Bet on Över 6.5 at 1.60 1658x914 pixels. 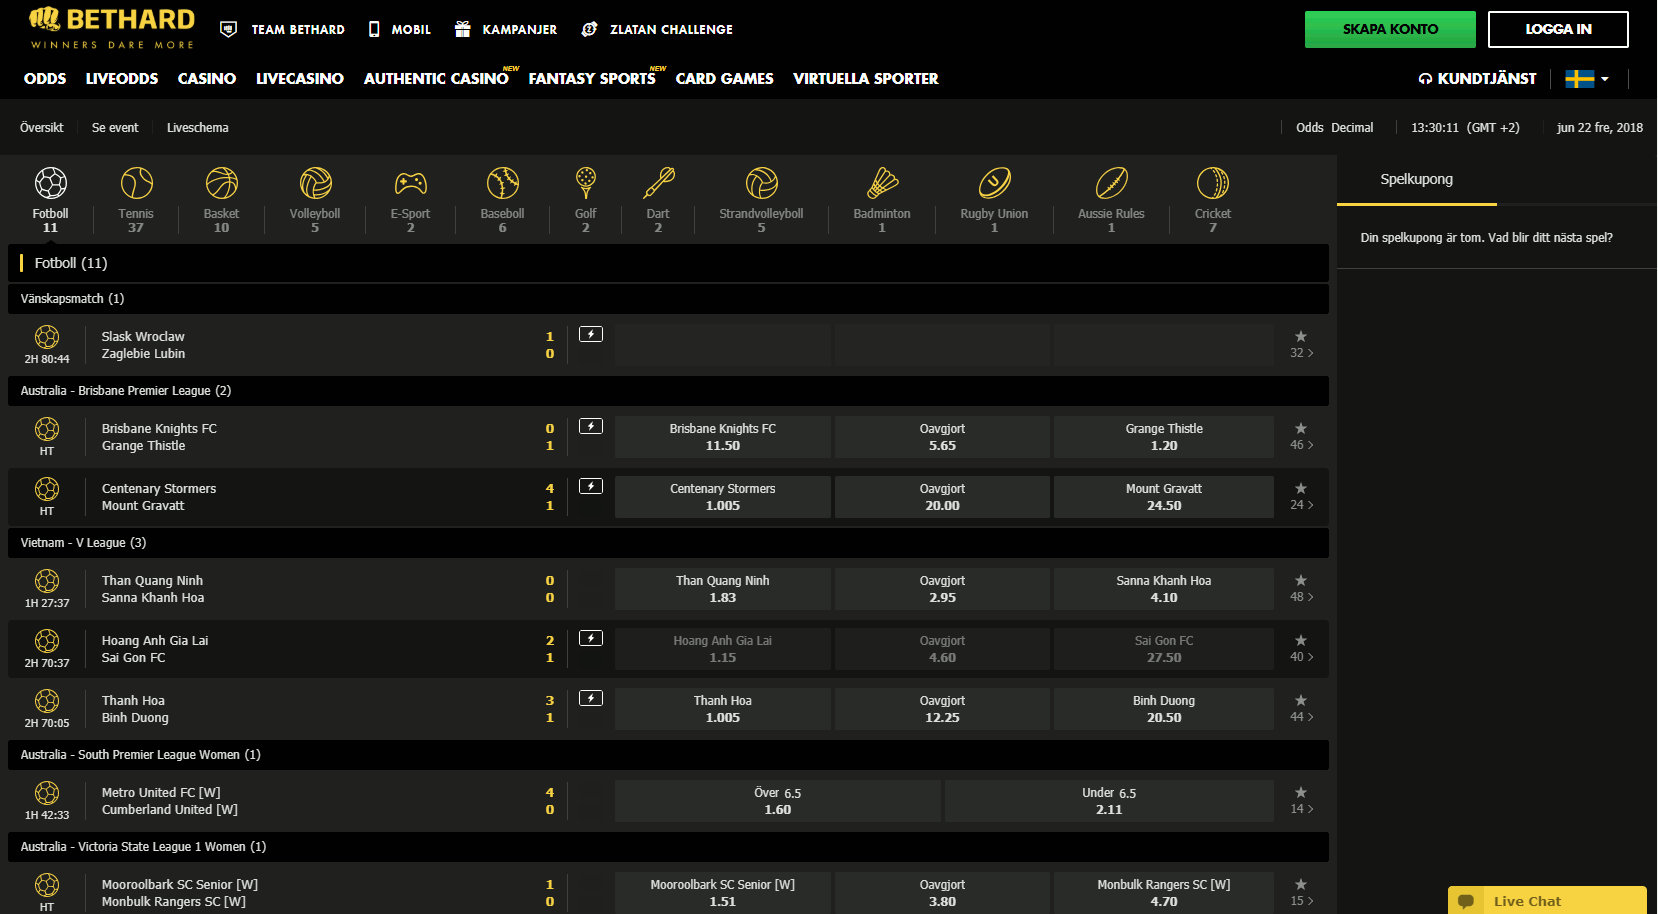click(778, 801)
